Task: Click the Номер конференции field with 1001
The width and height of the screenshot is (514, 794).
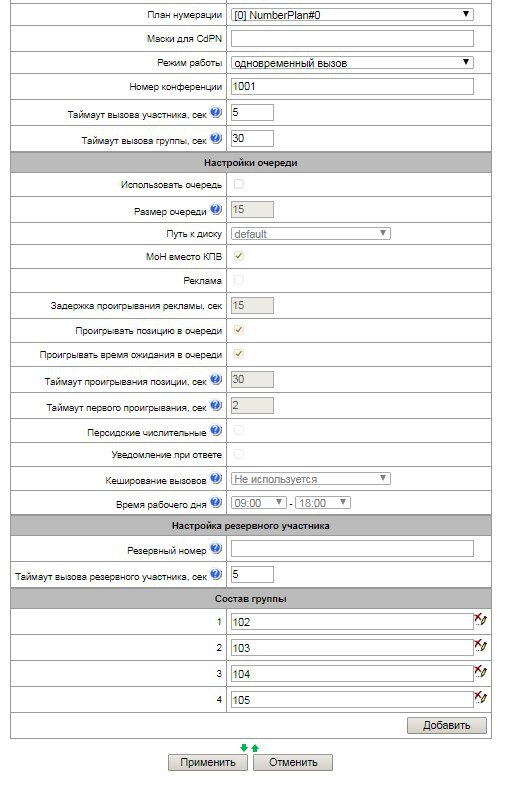Action: 352,86
